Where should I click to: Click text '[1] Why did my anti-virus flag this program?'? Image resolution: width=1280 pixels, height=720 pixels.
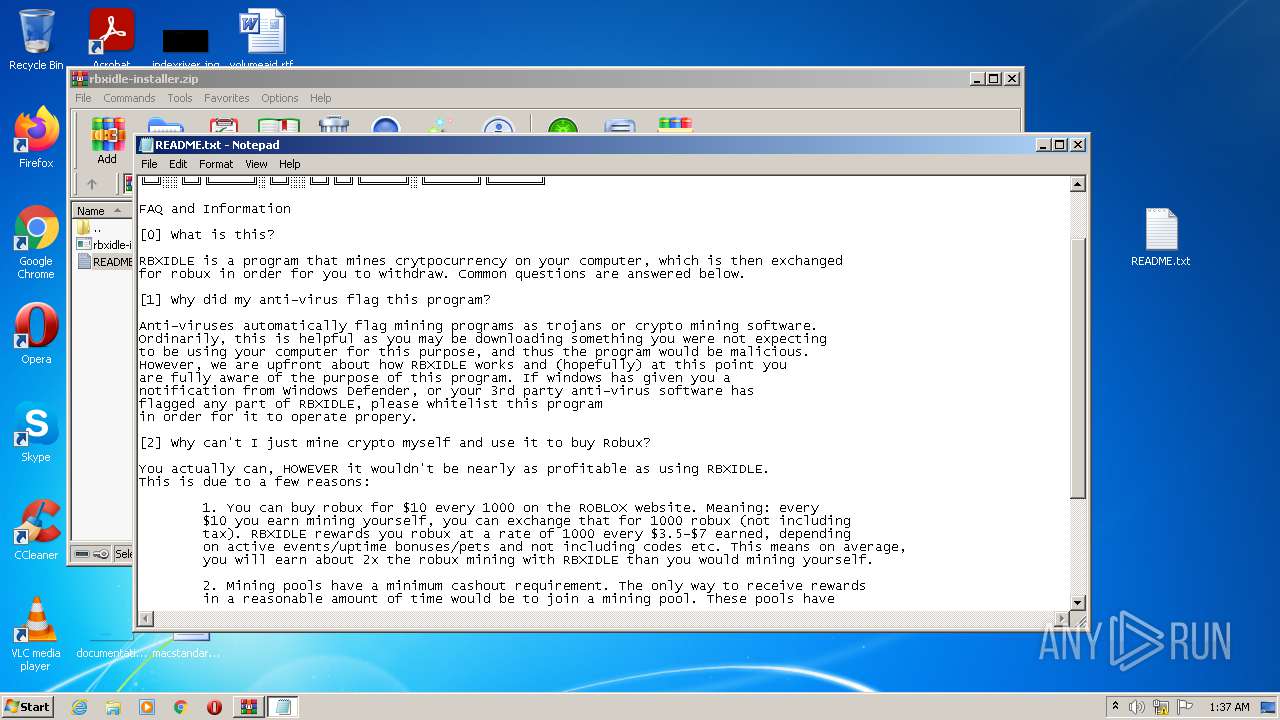[315, 300]
